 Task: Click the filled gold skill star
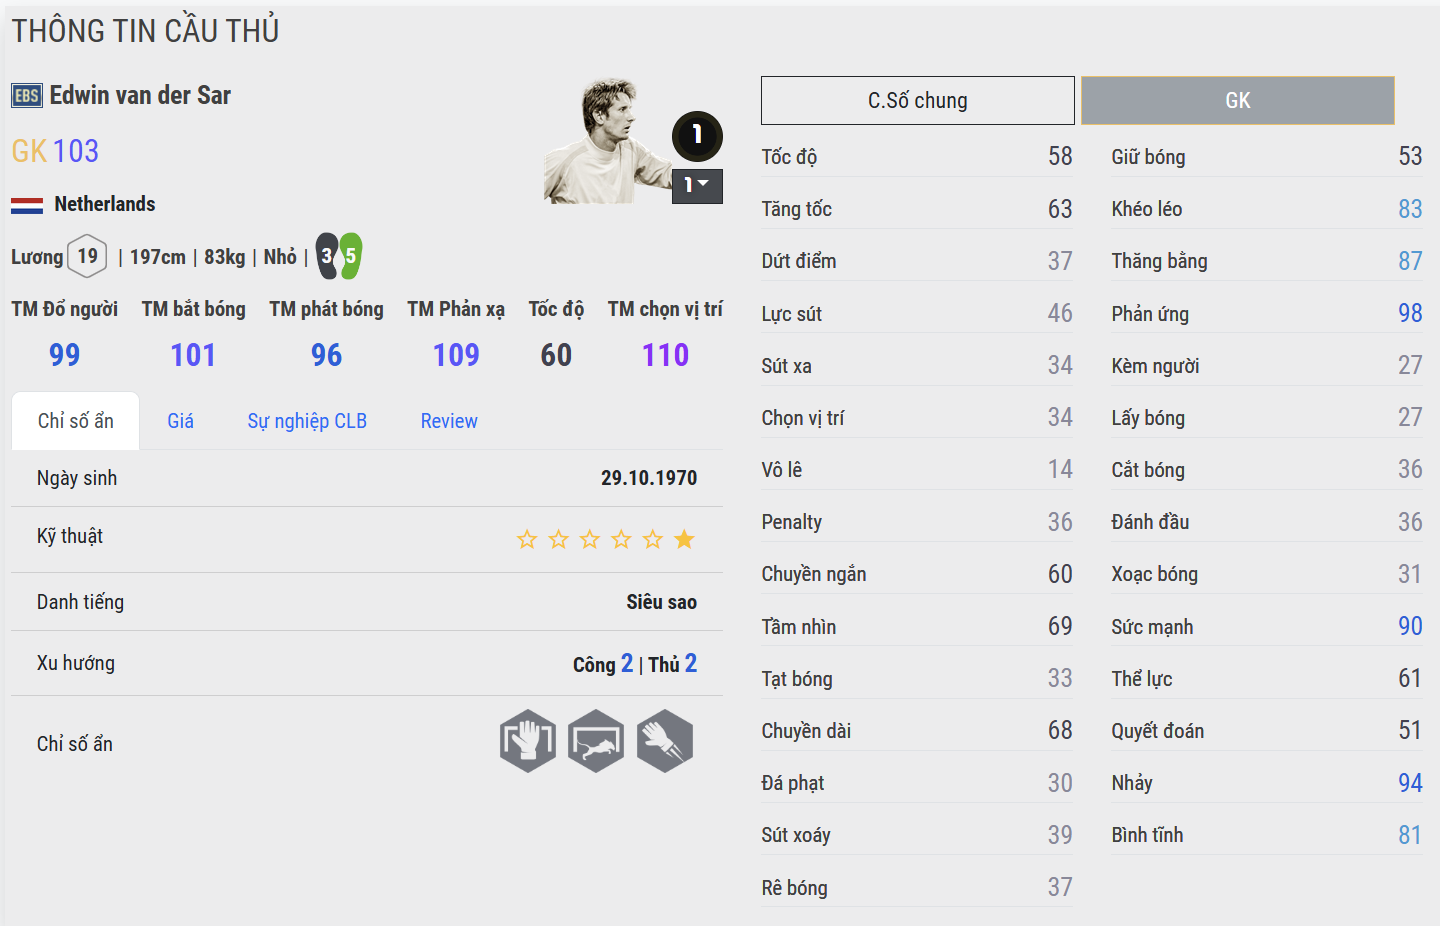[684, 540]
